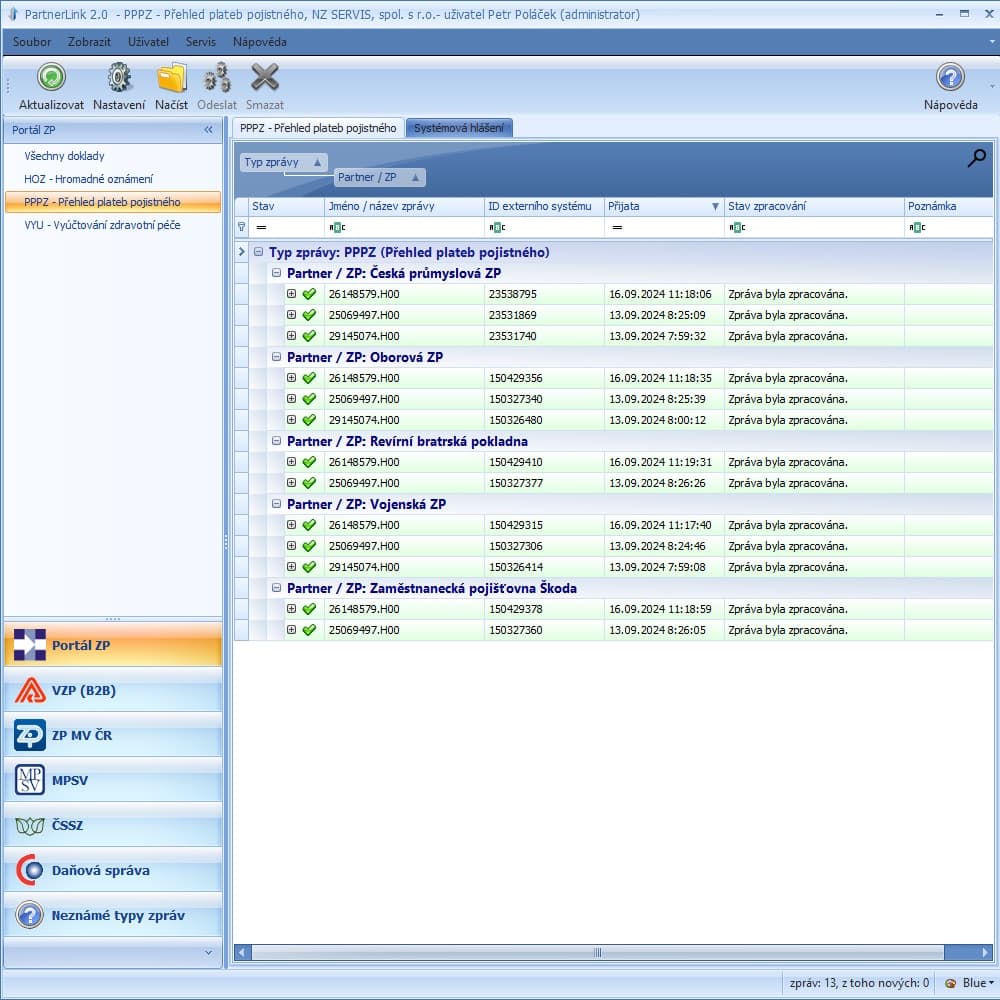Image resolution: width=1000 pixels, height=1000 pixels.
Task: Select Portál ZP section icon
Action: [x=30, y=644]
